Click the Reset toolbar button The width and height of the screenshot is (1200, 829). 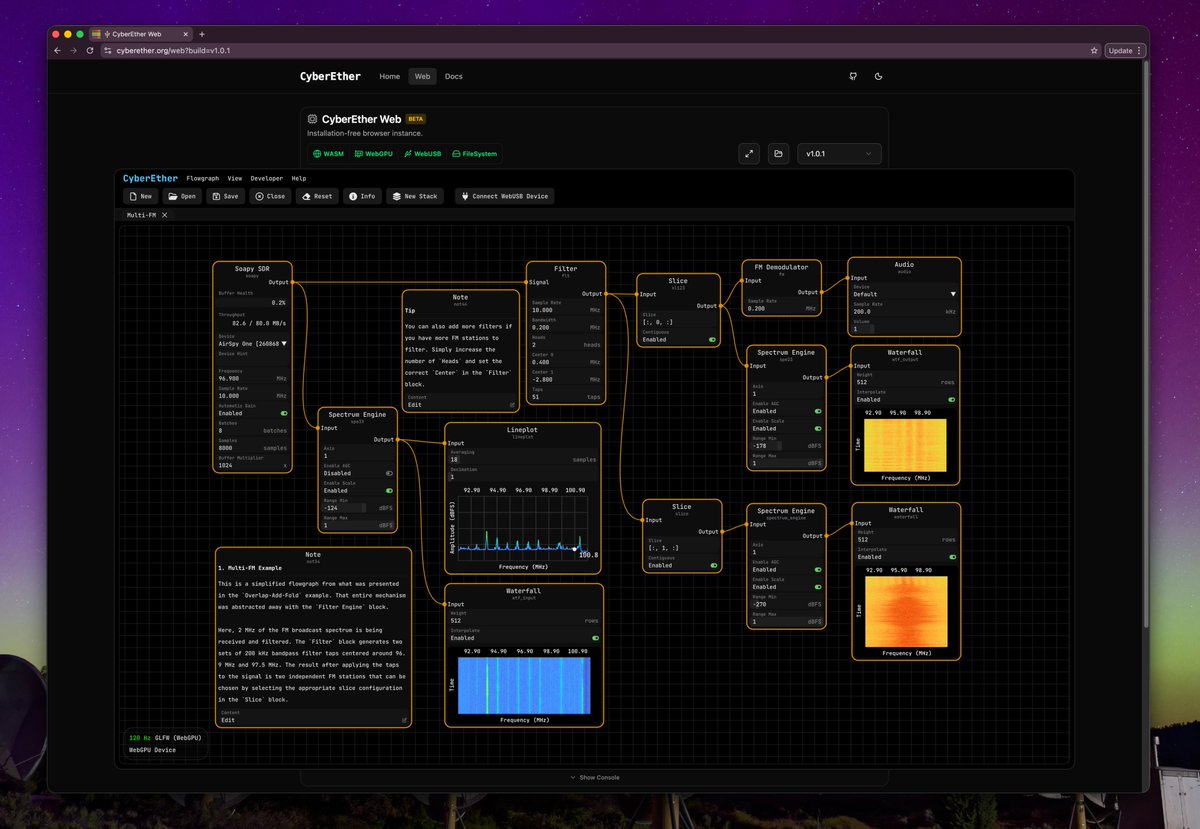click(317, 196)
